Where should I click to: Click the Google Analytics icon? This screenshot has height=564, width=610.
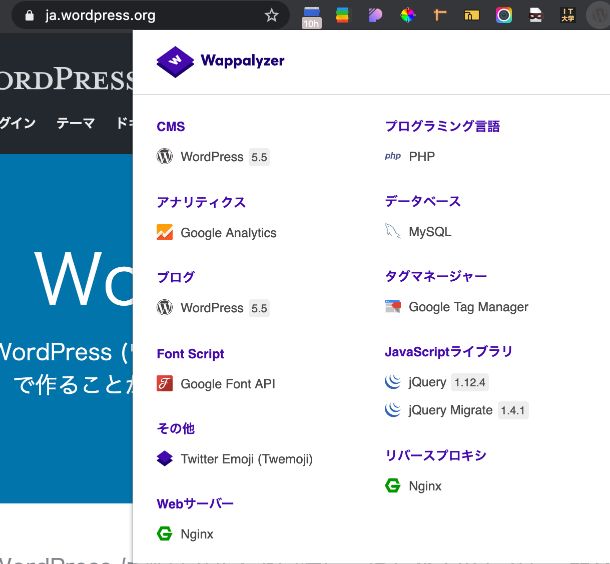165,232
